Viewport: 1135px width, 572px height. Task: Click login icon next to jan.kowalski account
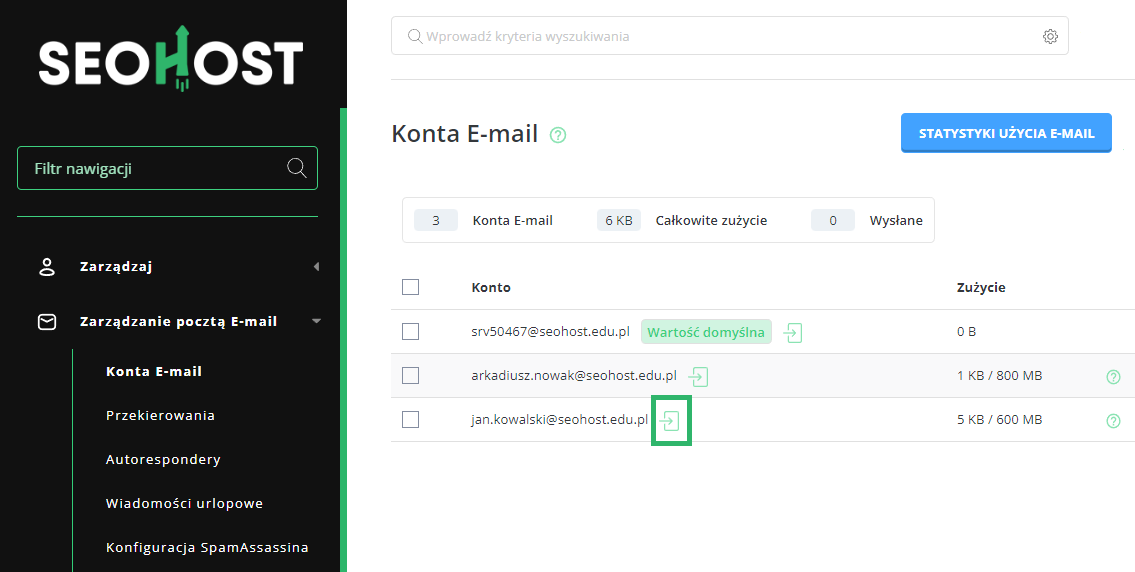pos(671,421)
